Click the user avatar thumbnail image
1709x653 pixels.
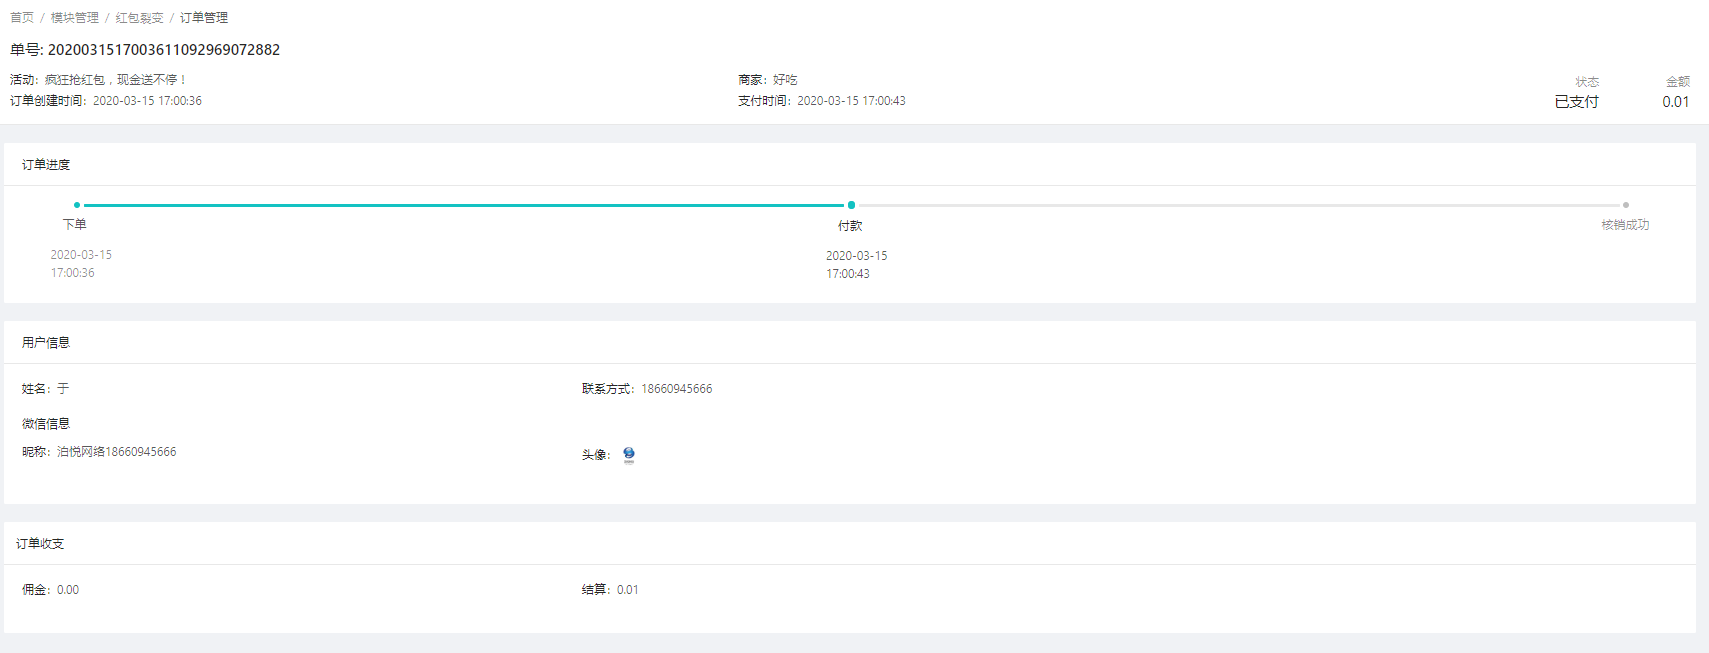(629, 455)
